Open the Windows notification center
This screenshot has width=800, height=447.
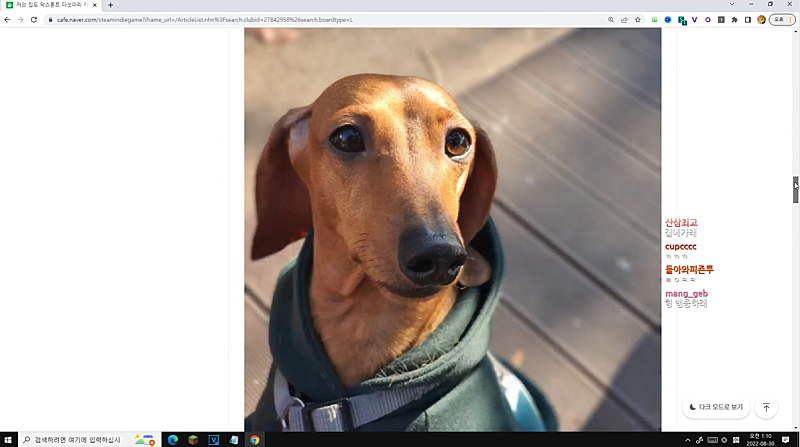pos(786,440)
